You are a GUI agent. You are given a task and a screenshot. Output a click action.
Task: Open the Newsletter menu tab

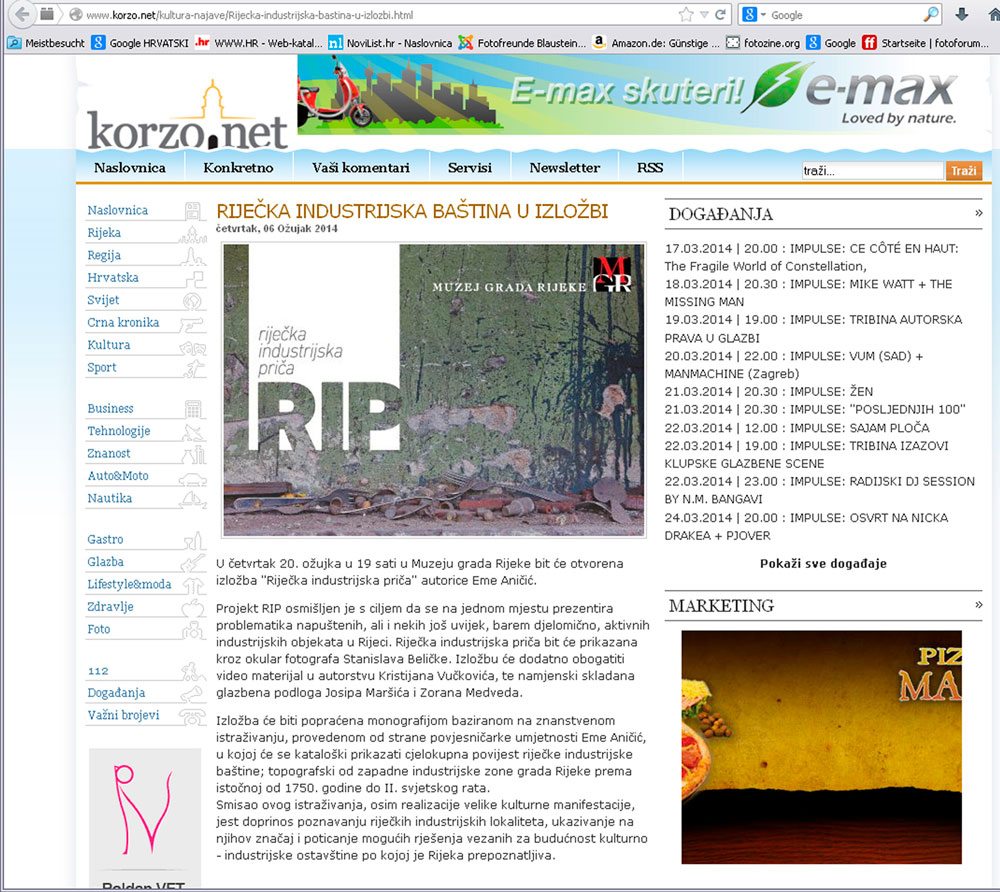point(564,168)
